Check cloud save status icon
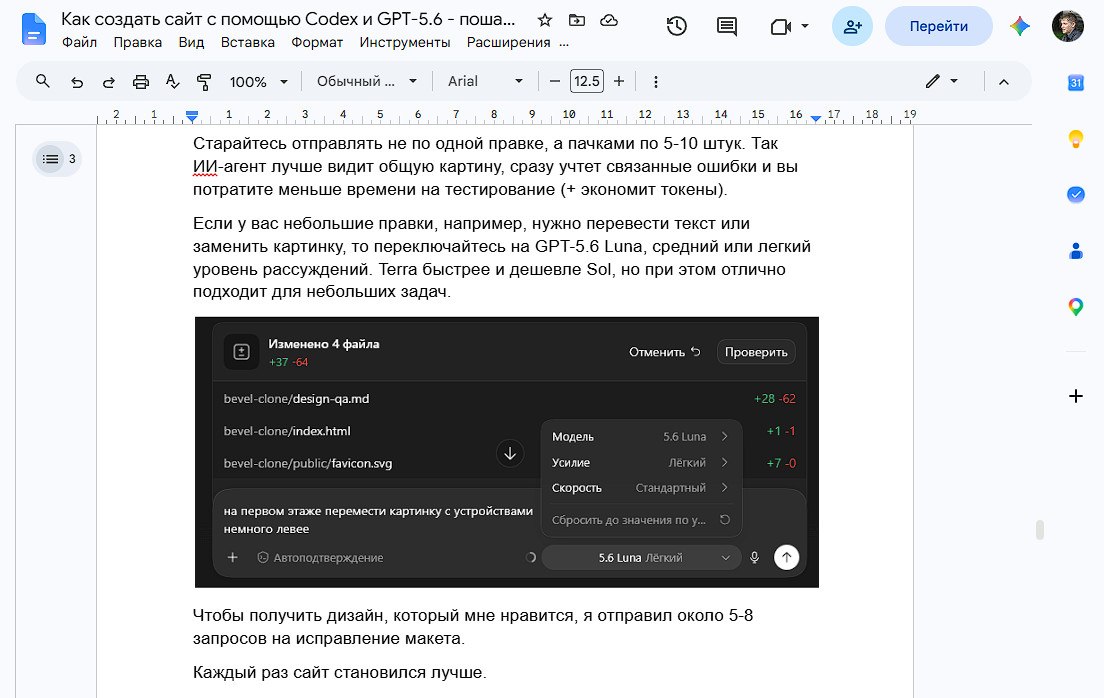The height and width of the screenshot is (698, 1104). pos(609,20)
